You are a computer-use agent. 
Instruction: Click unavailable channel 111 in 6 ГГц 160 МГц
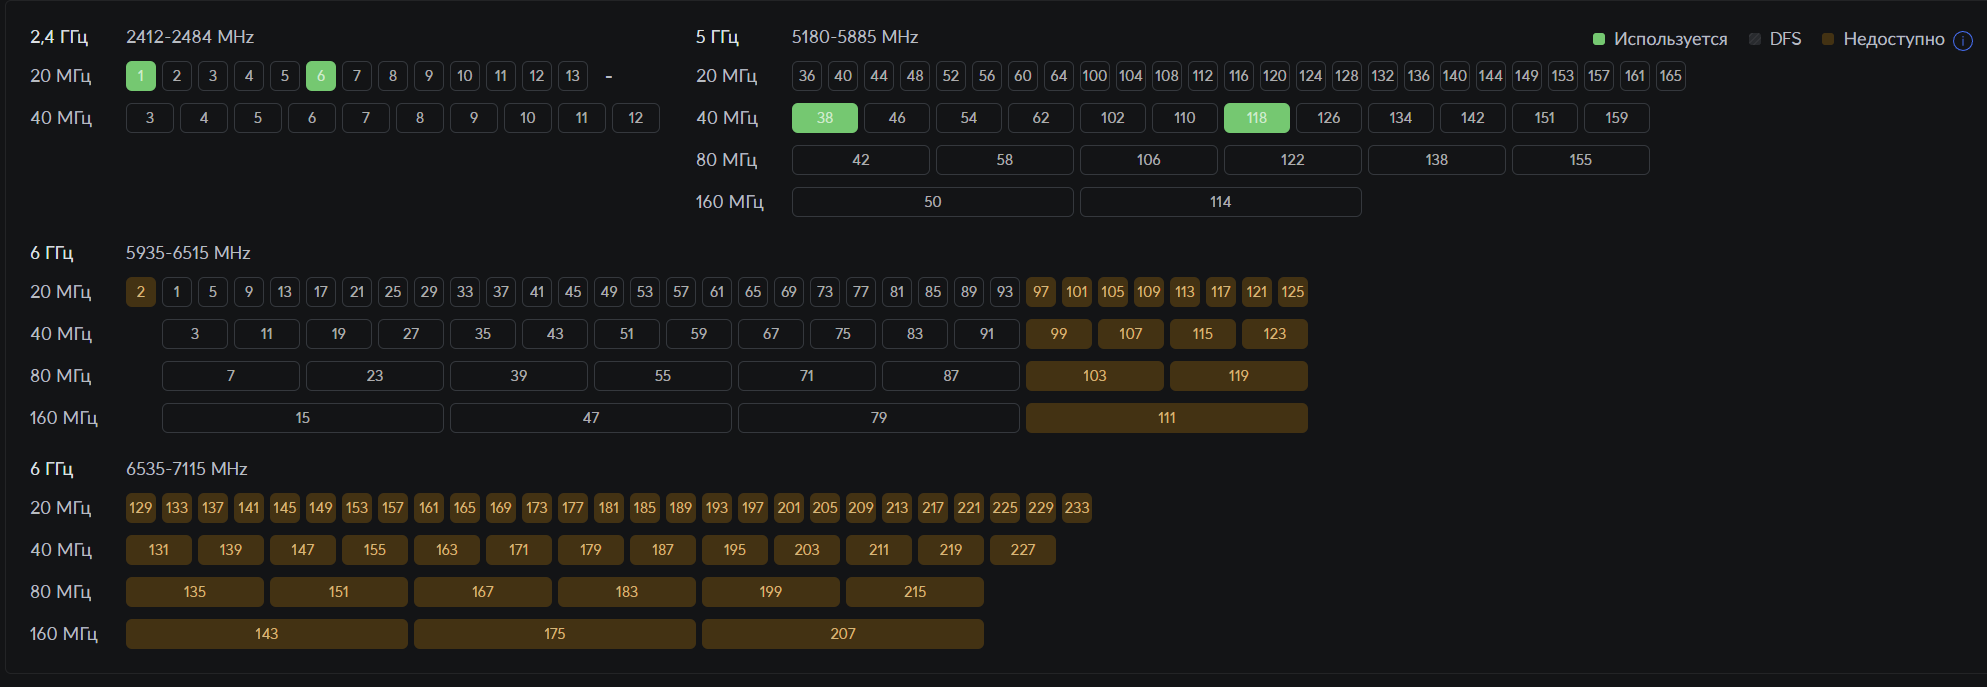[x=1167, y=418]
